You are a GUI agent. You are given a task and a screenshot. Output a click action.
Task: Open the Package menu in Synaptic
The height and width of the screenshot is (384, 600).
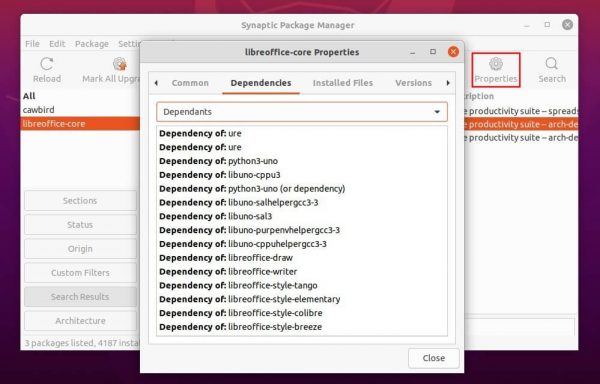coord(92,44)
